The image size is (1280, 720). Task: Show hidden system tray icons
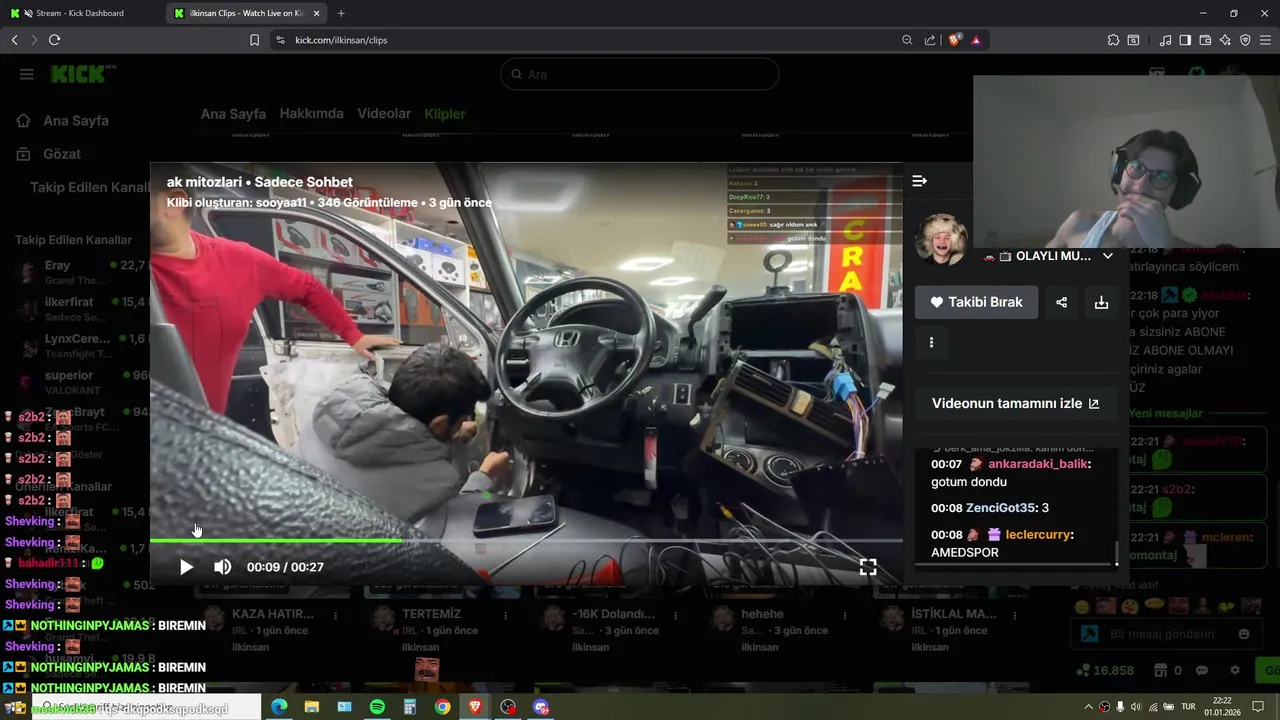[1089, 707]
